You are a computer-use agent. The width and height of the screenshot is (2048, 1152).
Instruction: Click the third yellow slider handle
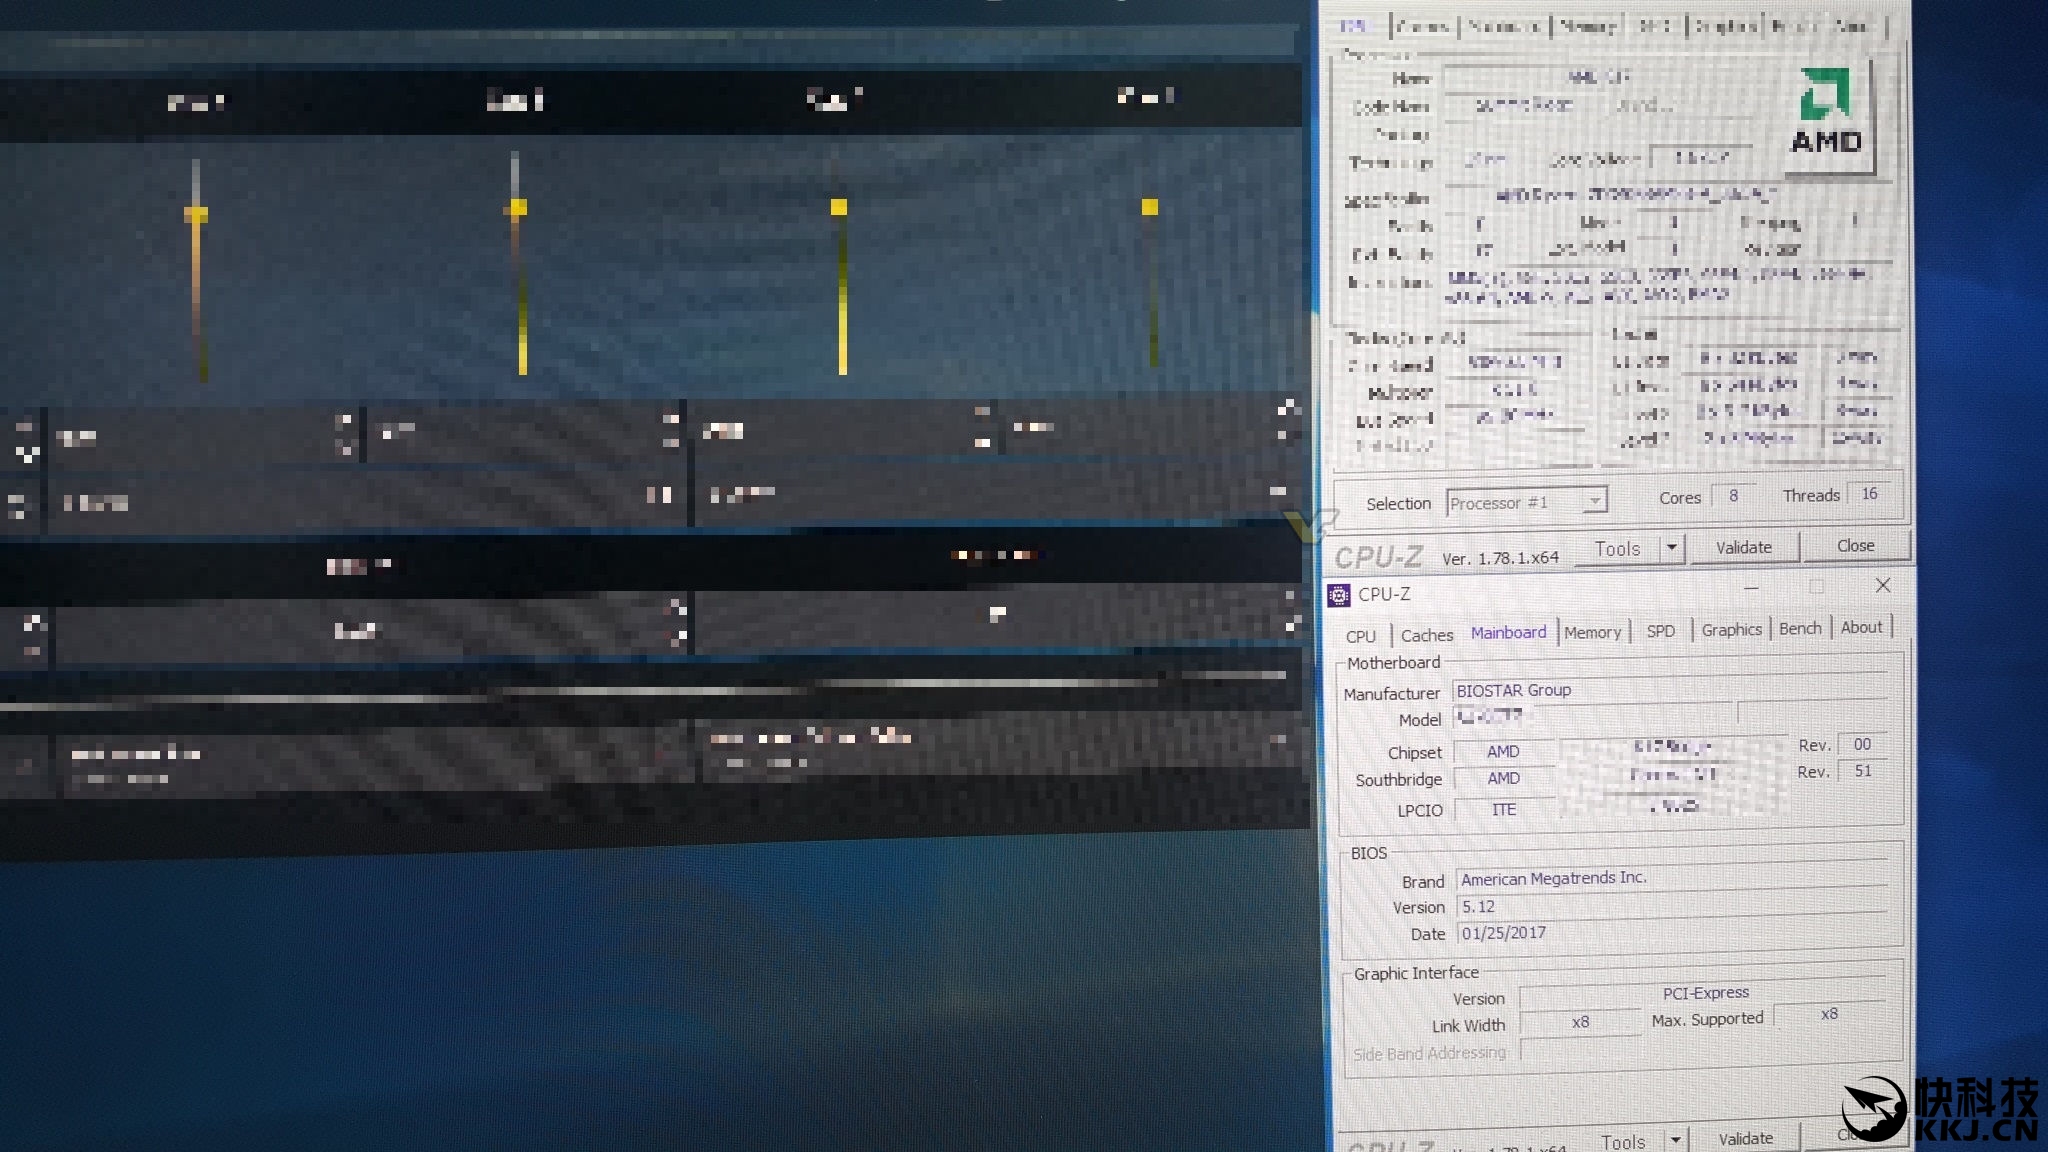coord(839,207)
